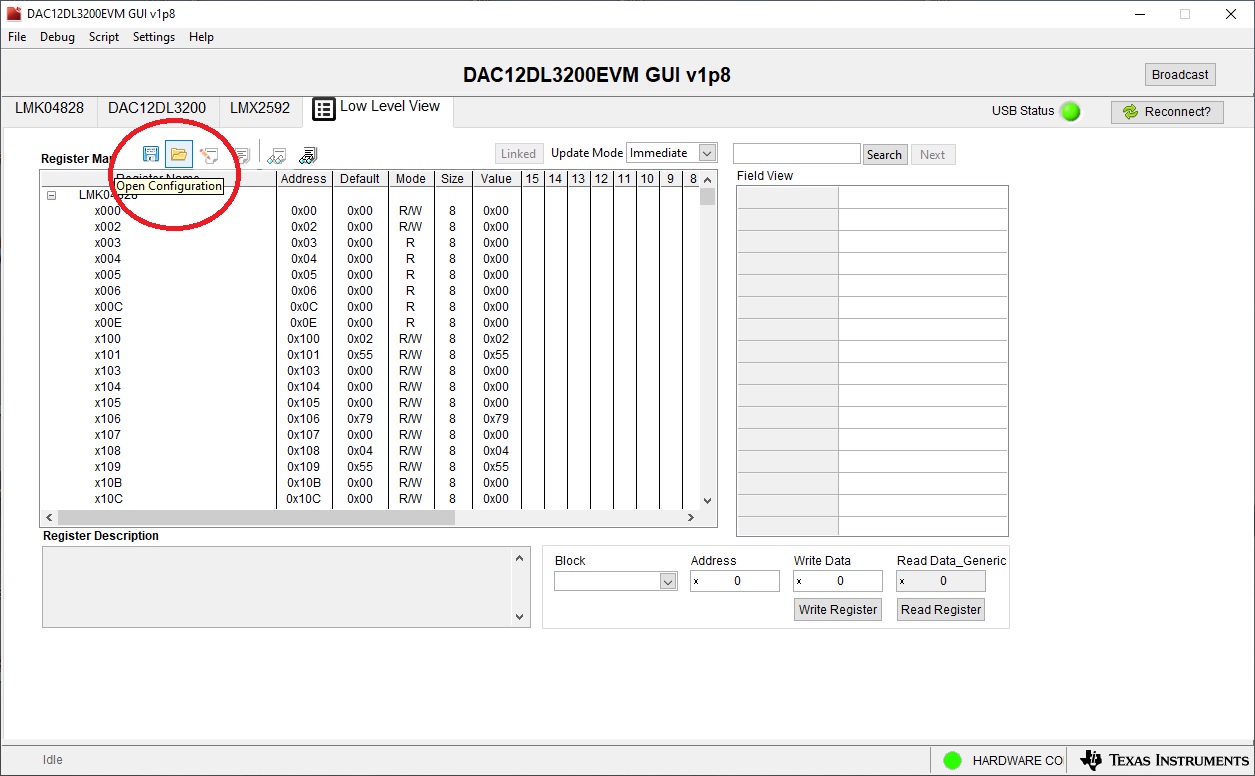Click the read all registers icon
Viewport: 1255px width, 776px height.
pos(308,155)
